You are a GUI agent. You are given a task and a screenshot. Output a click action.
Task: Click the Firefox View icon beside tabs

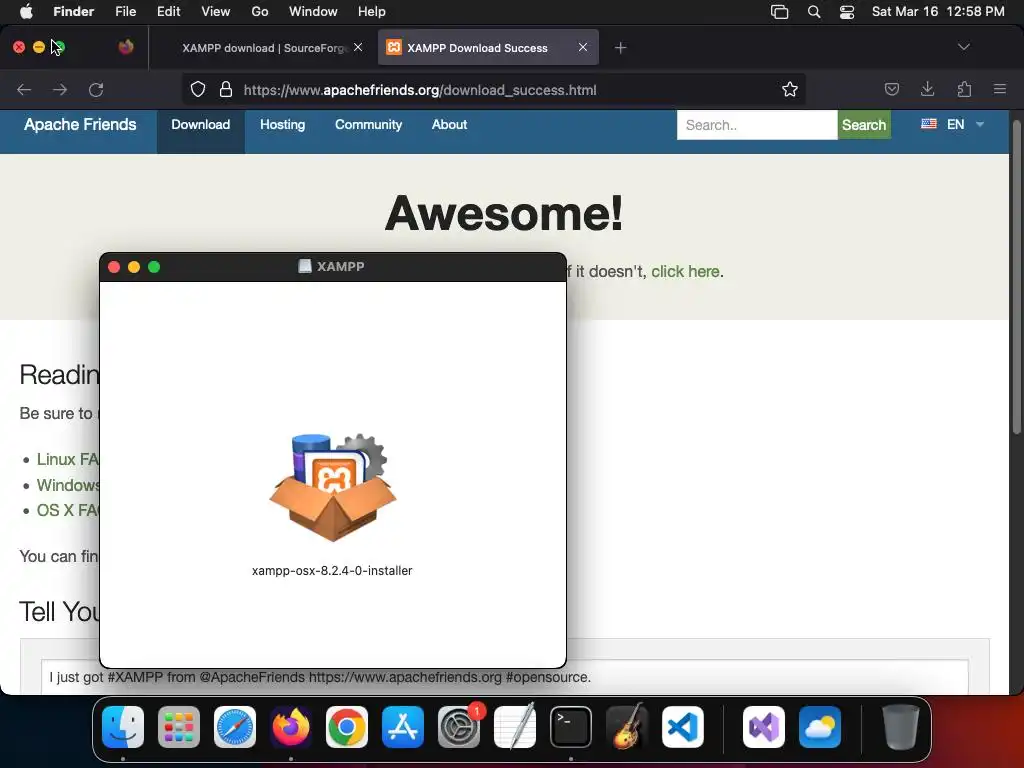pyautogui.click(x=126, y=47)
